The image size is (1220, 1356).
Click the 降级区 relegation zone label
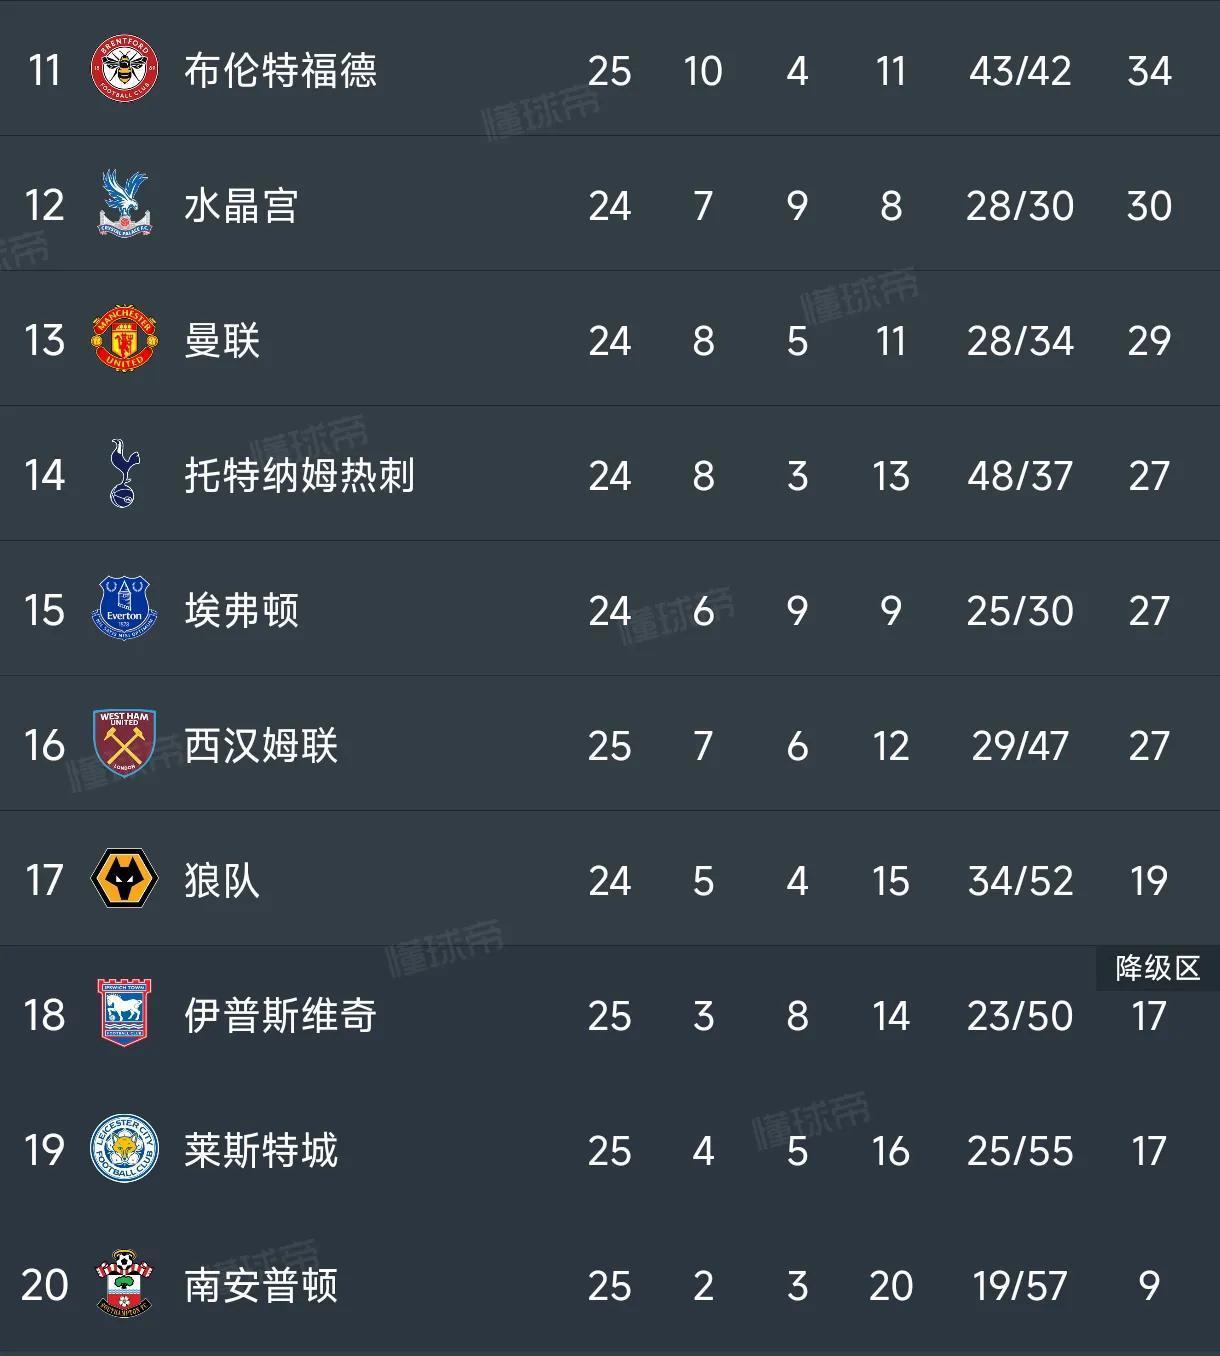(1158, 967)
